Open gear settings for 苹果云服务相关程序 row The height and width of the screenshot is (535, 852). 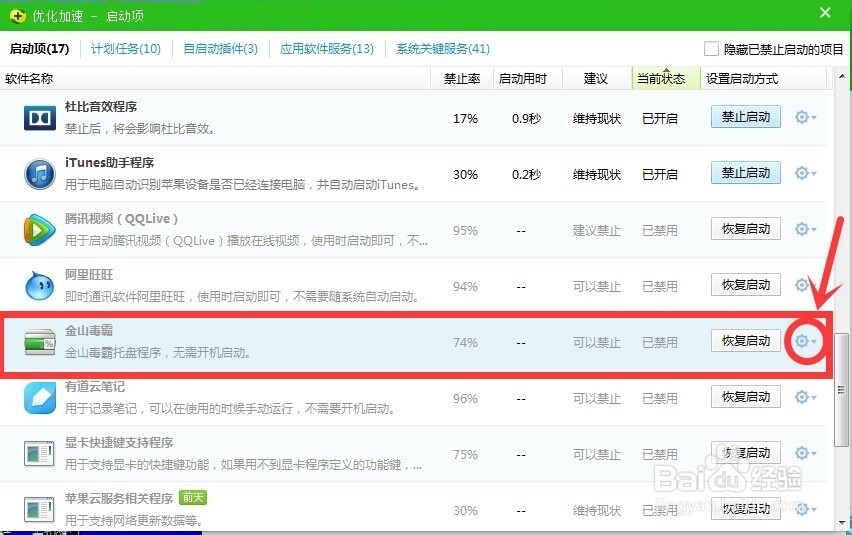pyautogui.click(x=805, y=509)
